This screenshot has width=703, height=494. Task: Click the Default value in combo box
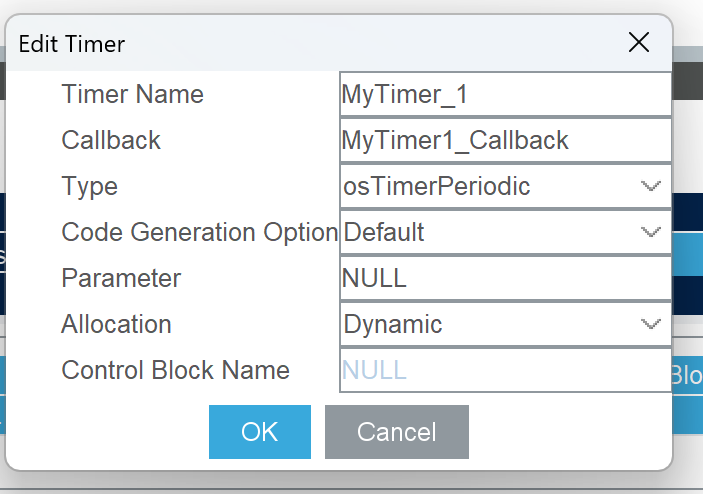(x=384, y=232)
